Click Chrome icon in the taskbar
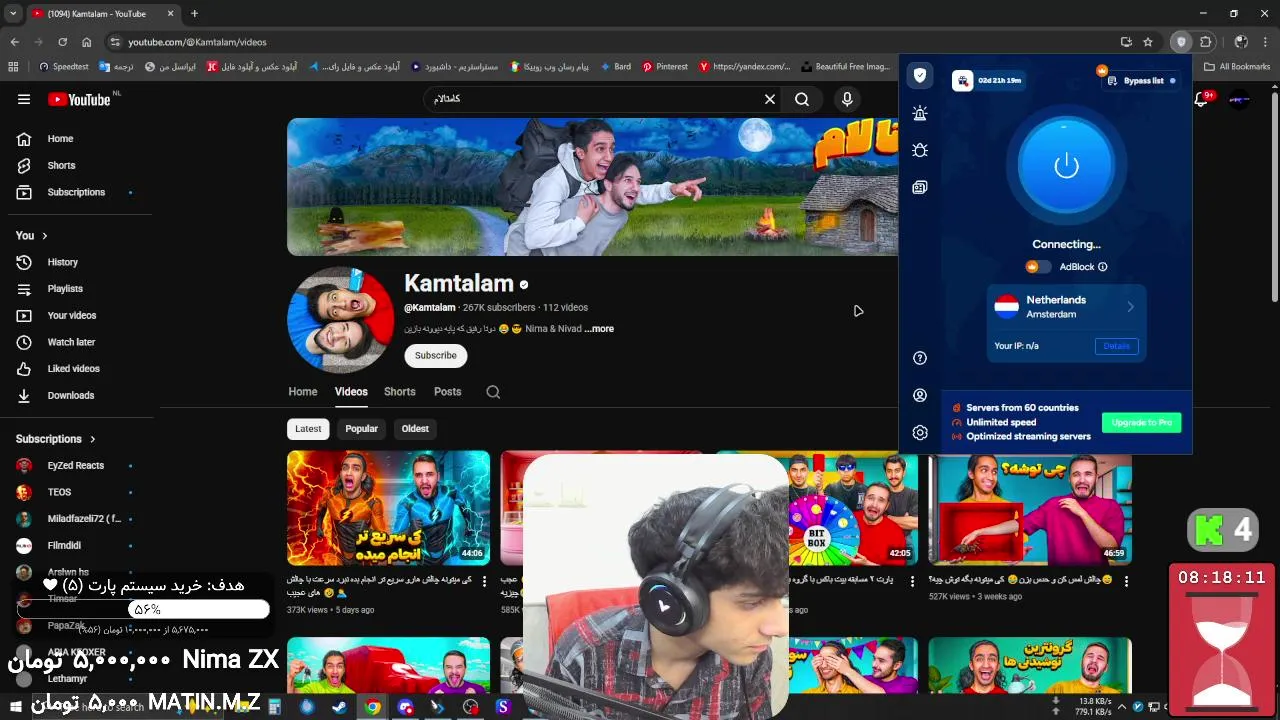This screenshot has height=720, width=1280. tap(372, 707)
